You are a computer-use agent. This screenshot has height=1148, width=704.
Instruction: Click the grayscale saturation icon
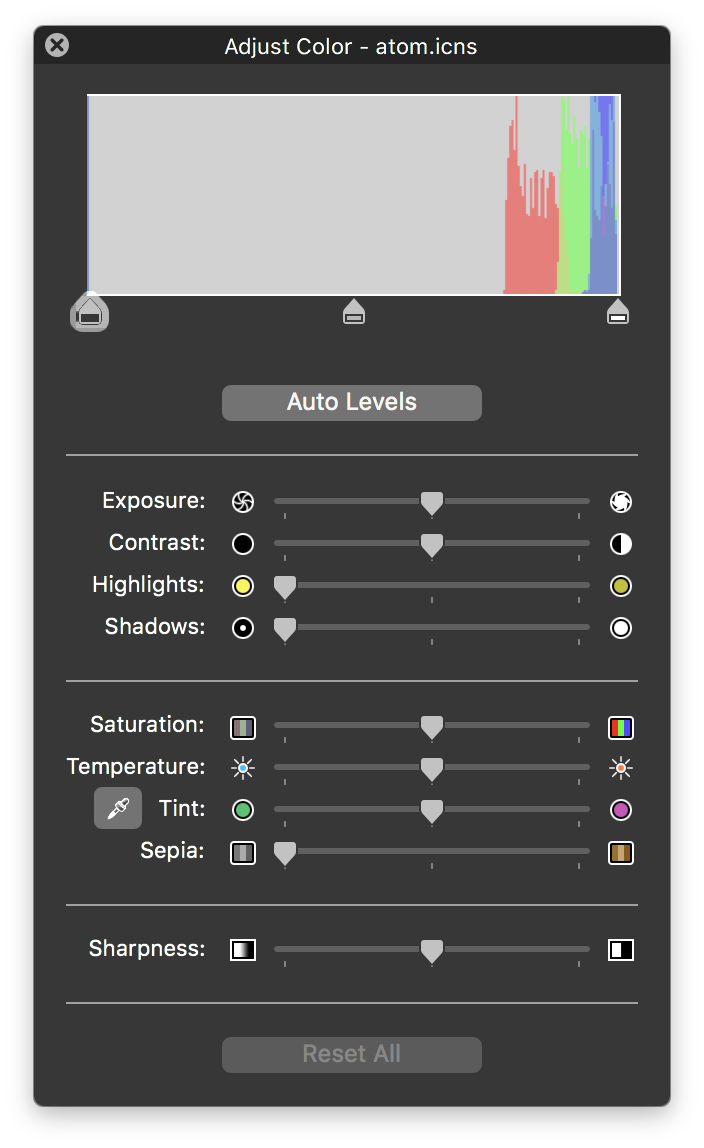(x=243, y=727)
